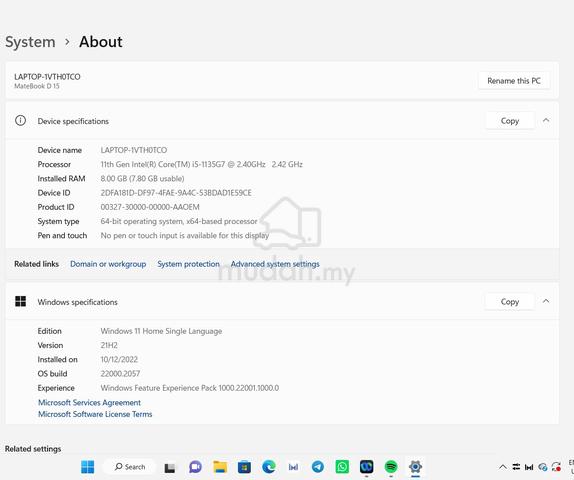Open the Microsoft Store taskbar icon
Viewport: 574px width, 480px height.
point(244,467)
